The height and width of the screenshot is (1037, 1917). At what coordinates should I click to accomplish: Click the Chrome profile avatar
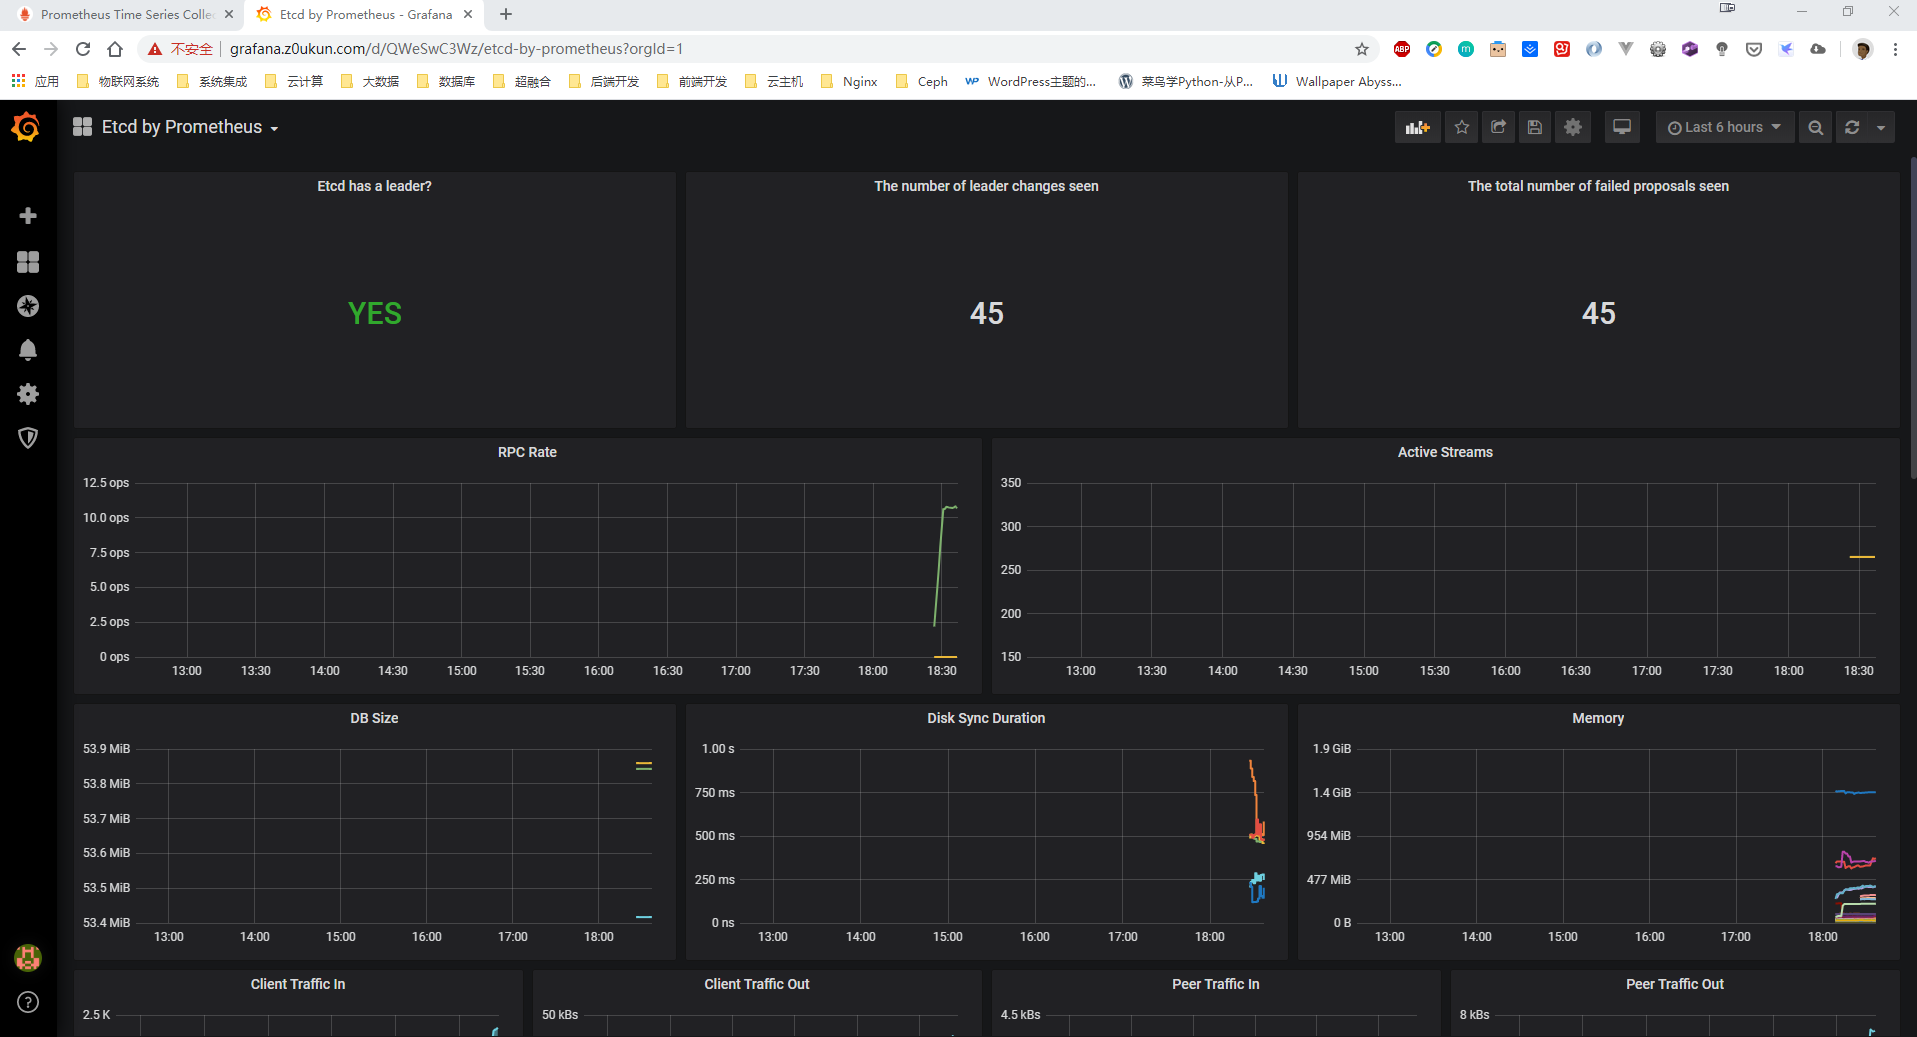pyautogui.click(x=1862, y=49)
